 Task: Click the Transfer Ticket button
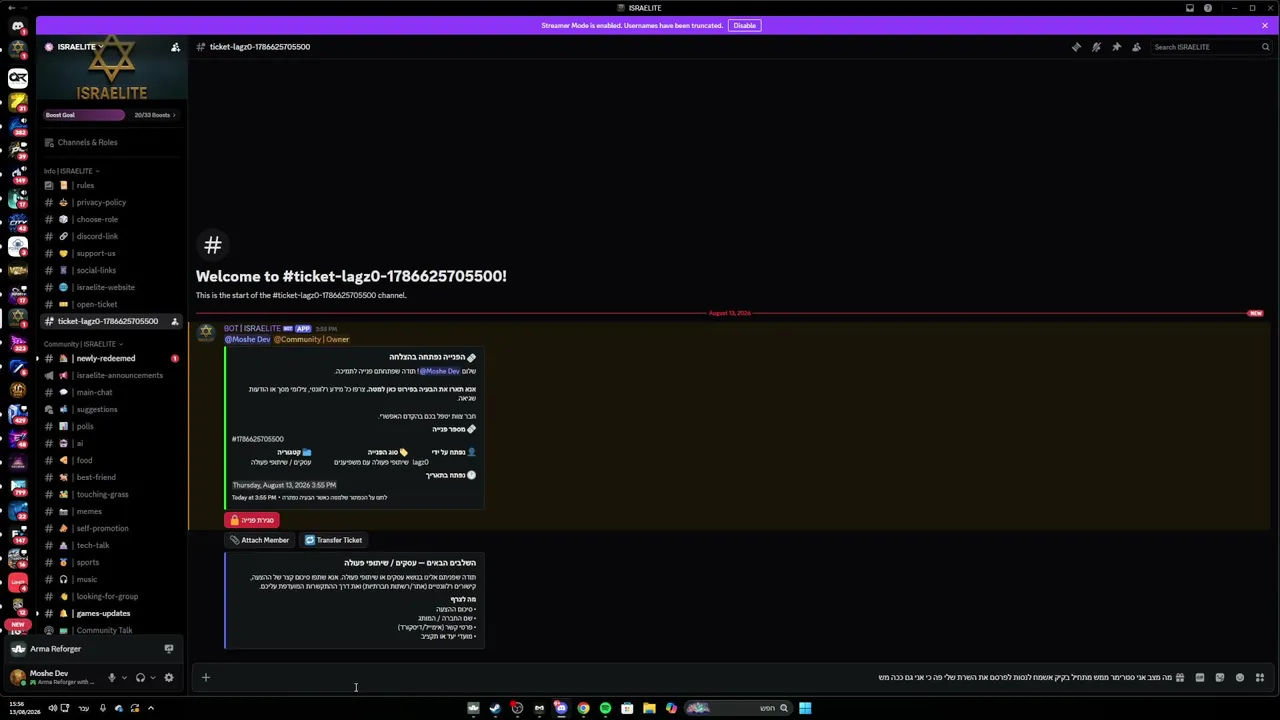[x=334, y=540]
